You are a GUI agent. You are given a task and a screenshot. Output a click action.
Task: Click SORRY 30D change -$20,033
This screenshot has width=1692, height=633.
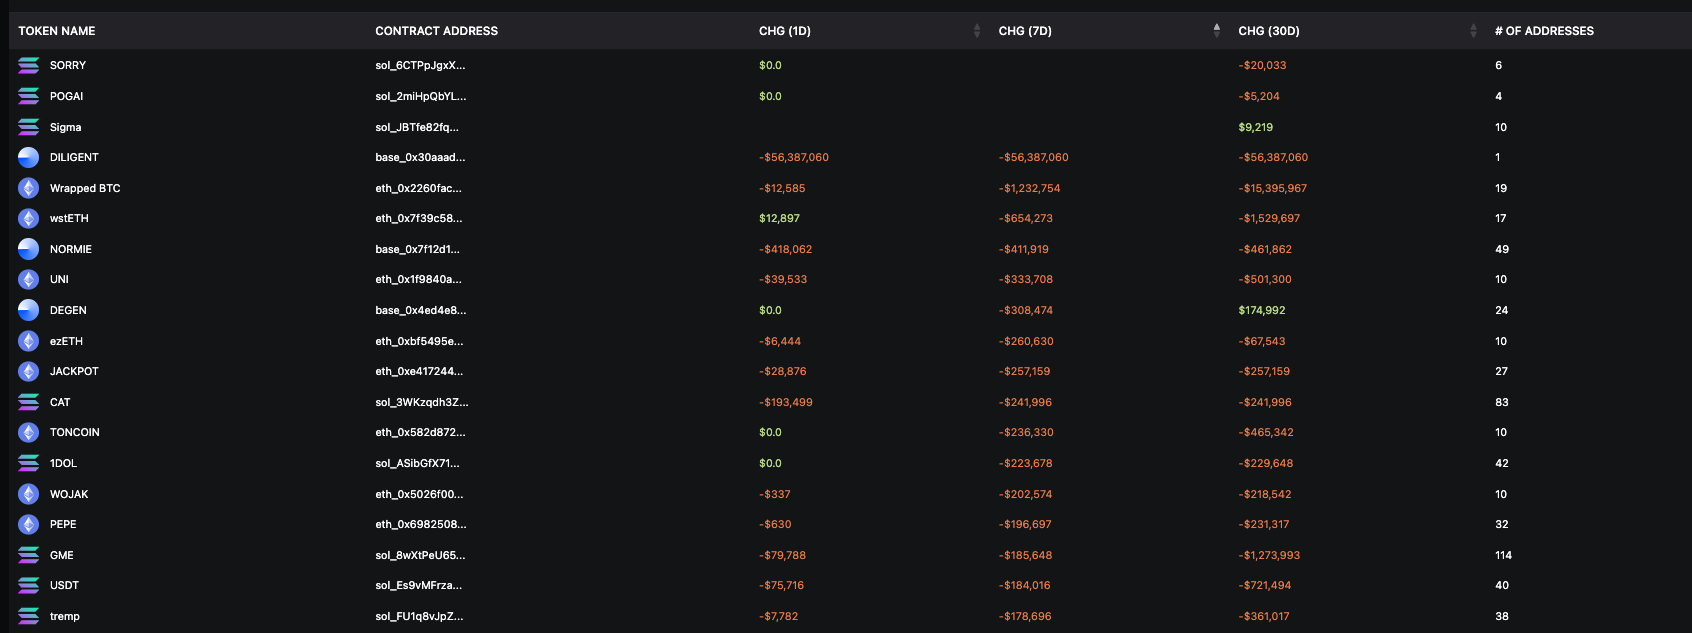tap(1262, 65)
